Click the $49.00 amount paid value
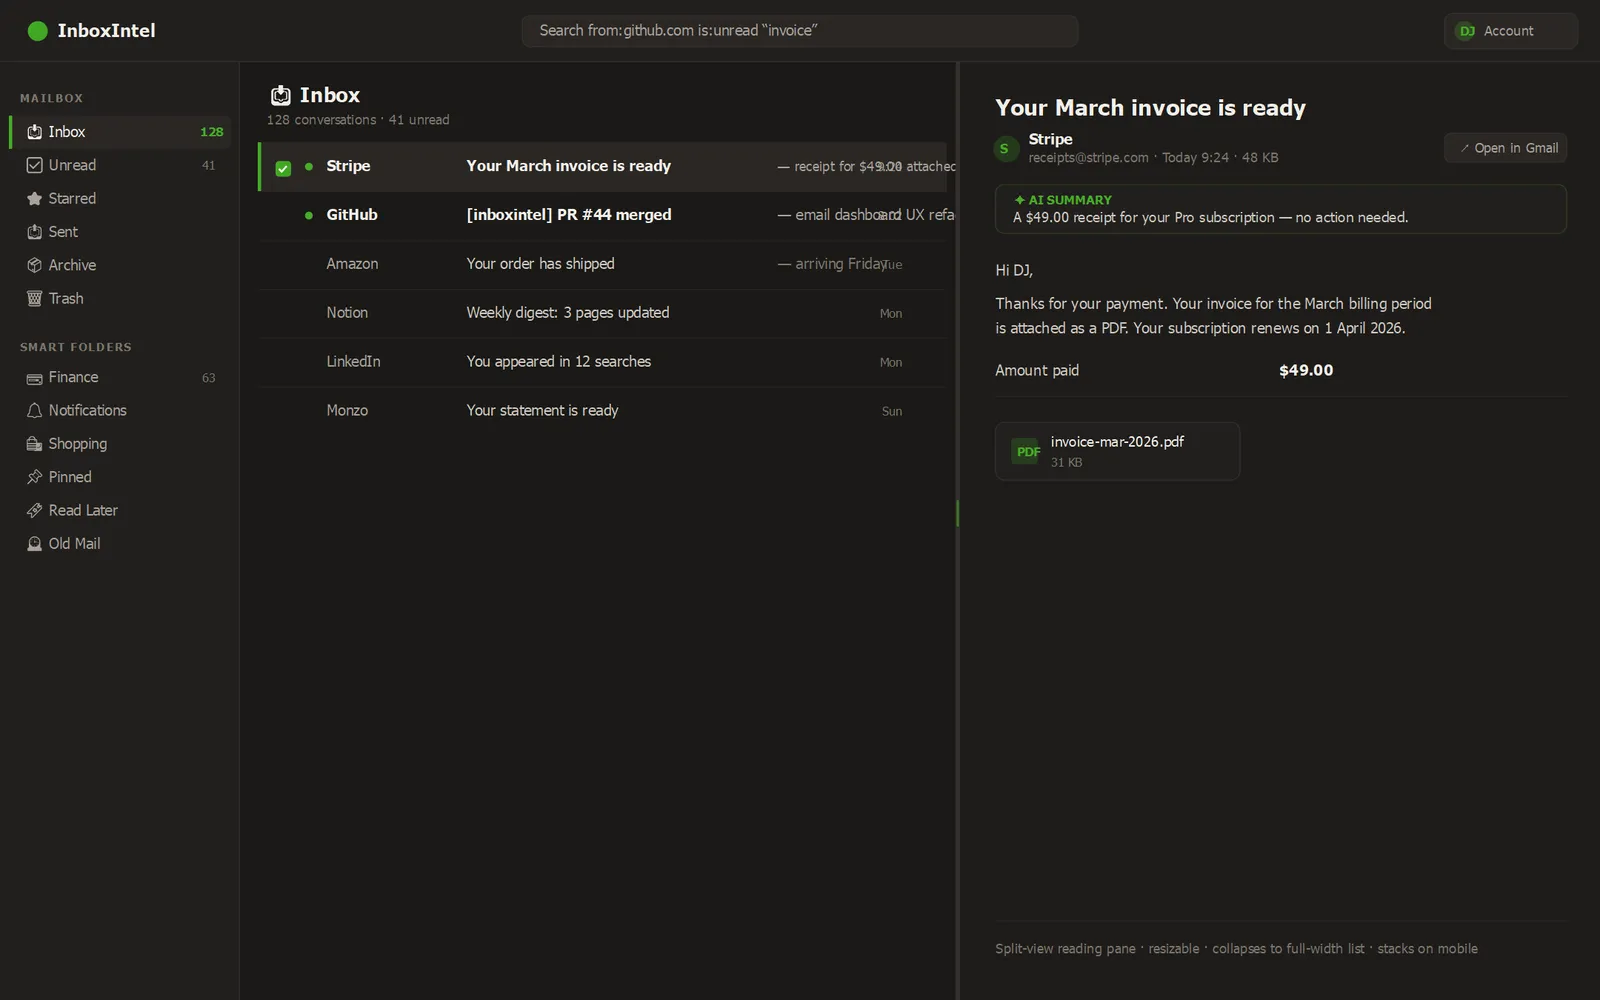Viewport: 1600px width, 1000px height. [x=1306, y=370]
